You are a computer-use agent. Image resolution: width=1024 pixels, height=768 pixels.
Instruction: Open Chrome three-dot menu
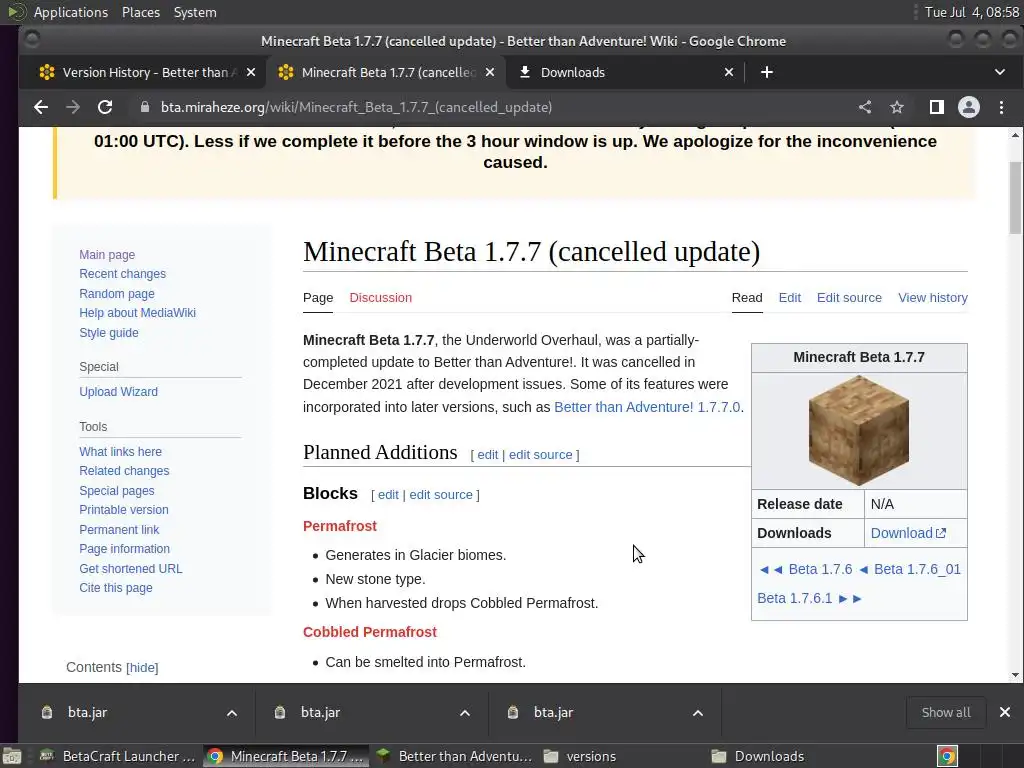(1001, 107)
